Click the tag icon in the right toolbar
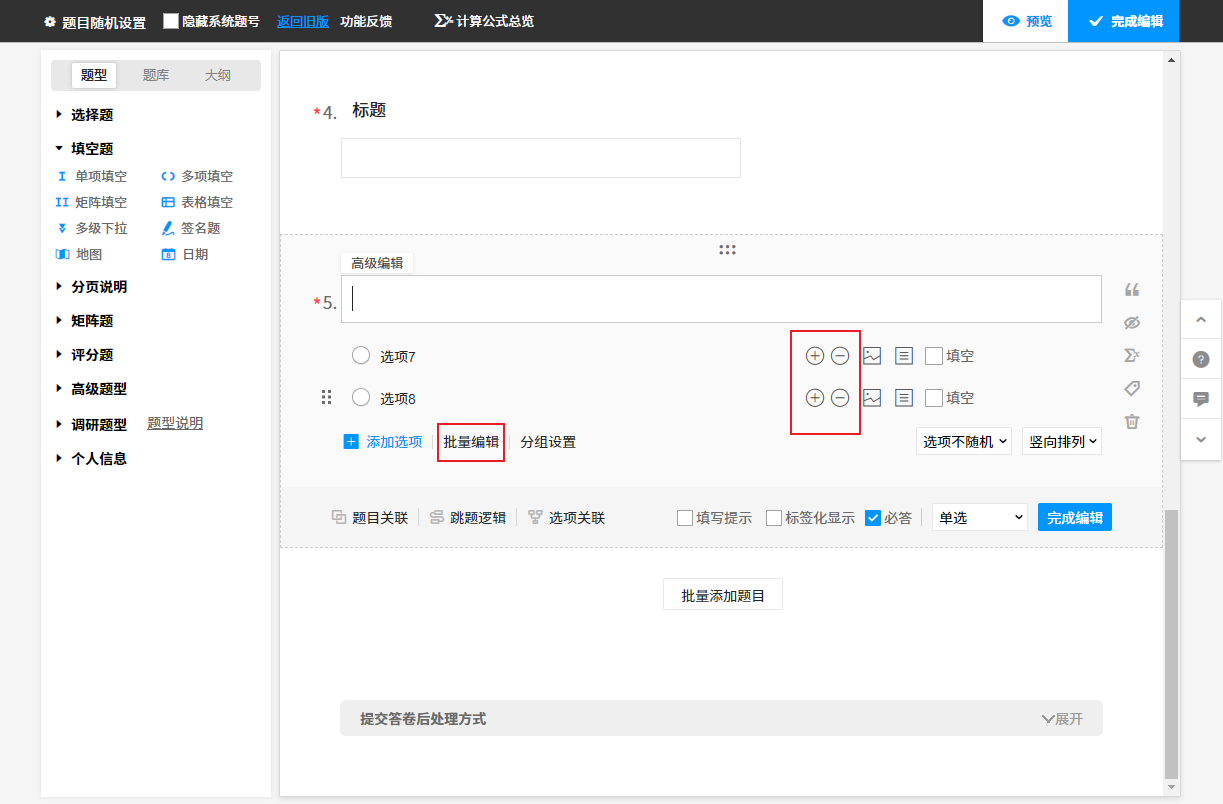This screenshot has height=804, width=1223. pos(1132,388)
